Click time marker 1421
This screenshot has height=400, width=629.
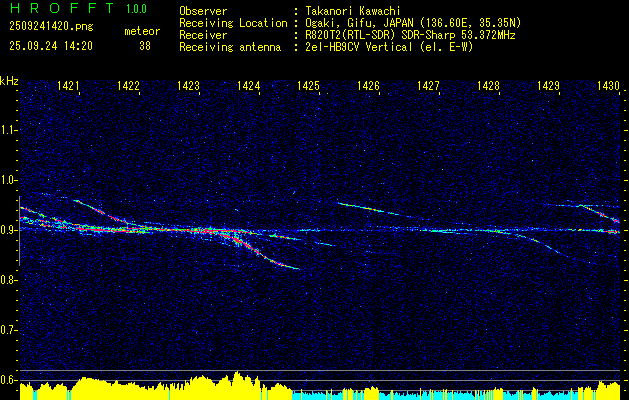pos(68,85)
